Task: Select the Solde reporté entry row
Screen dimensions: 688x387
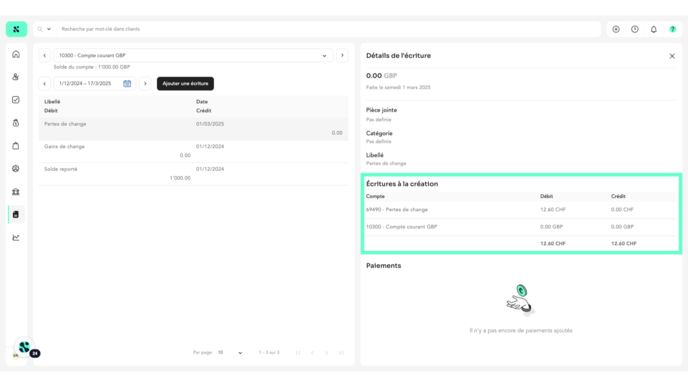Action: [194, 174]
